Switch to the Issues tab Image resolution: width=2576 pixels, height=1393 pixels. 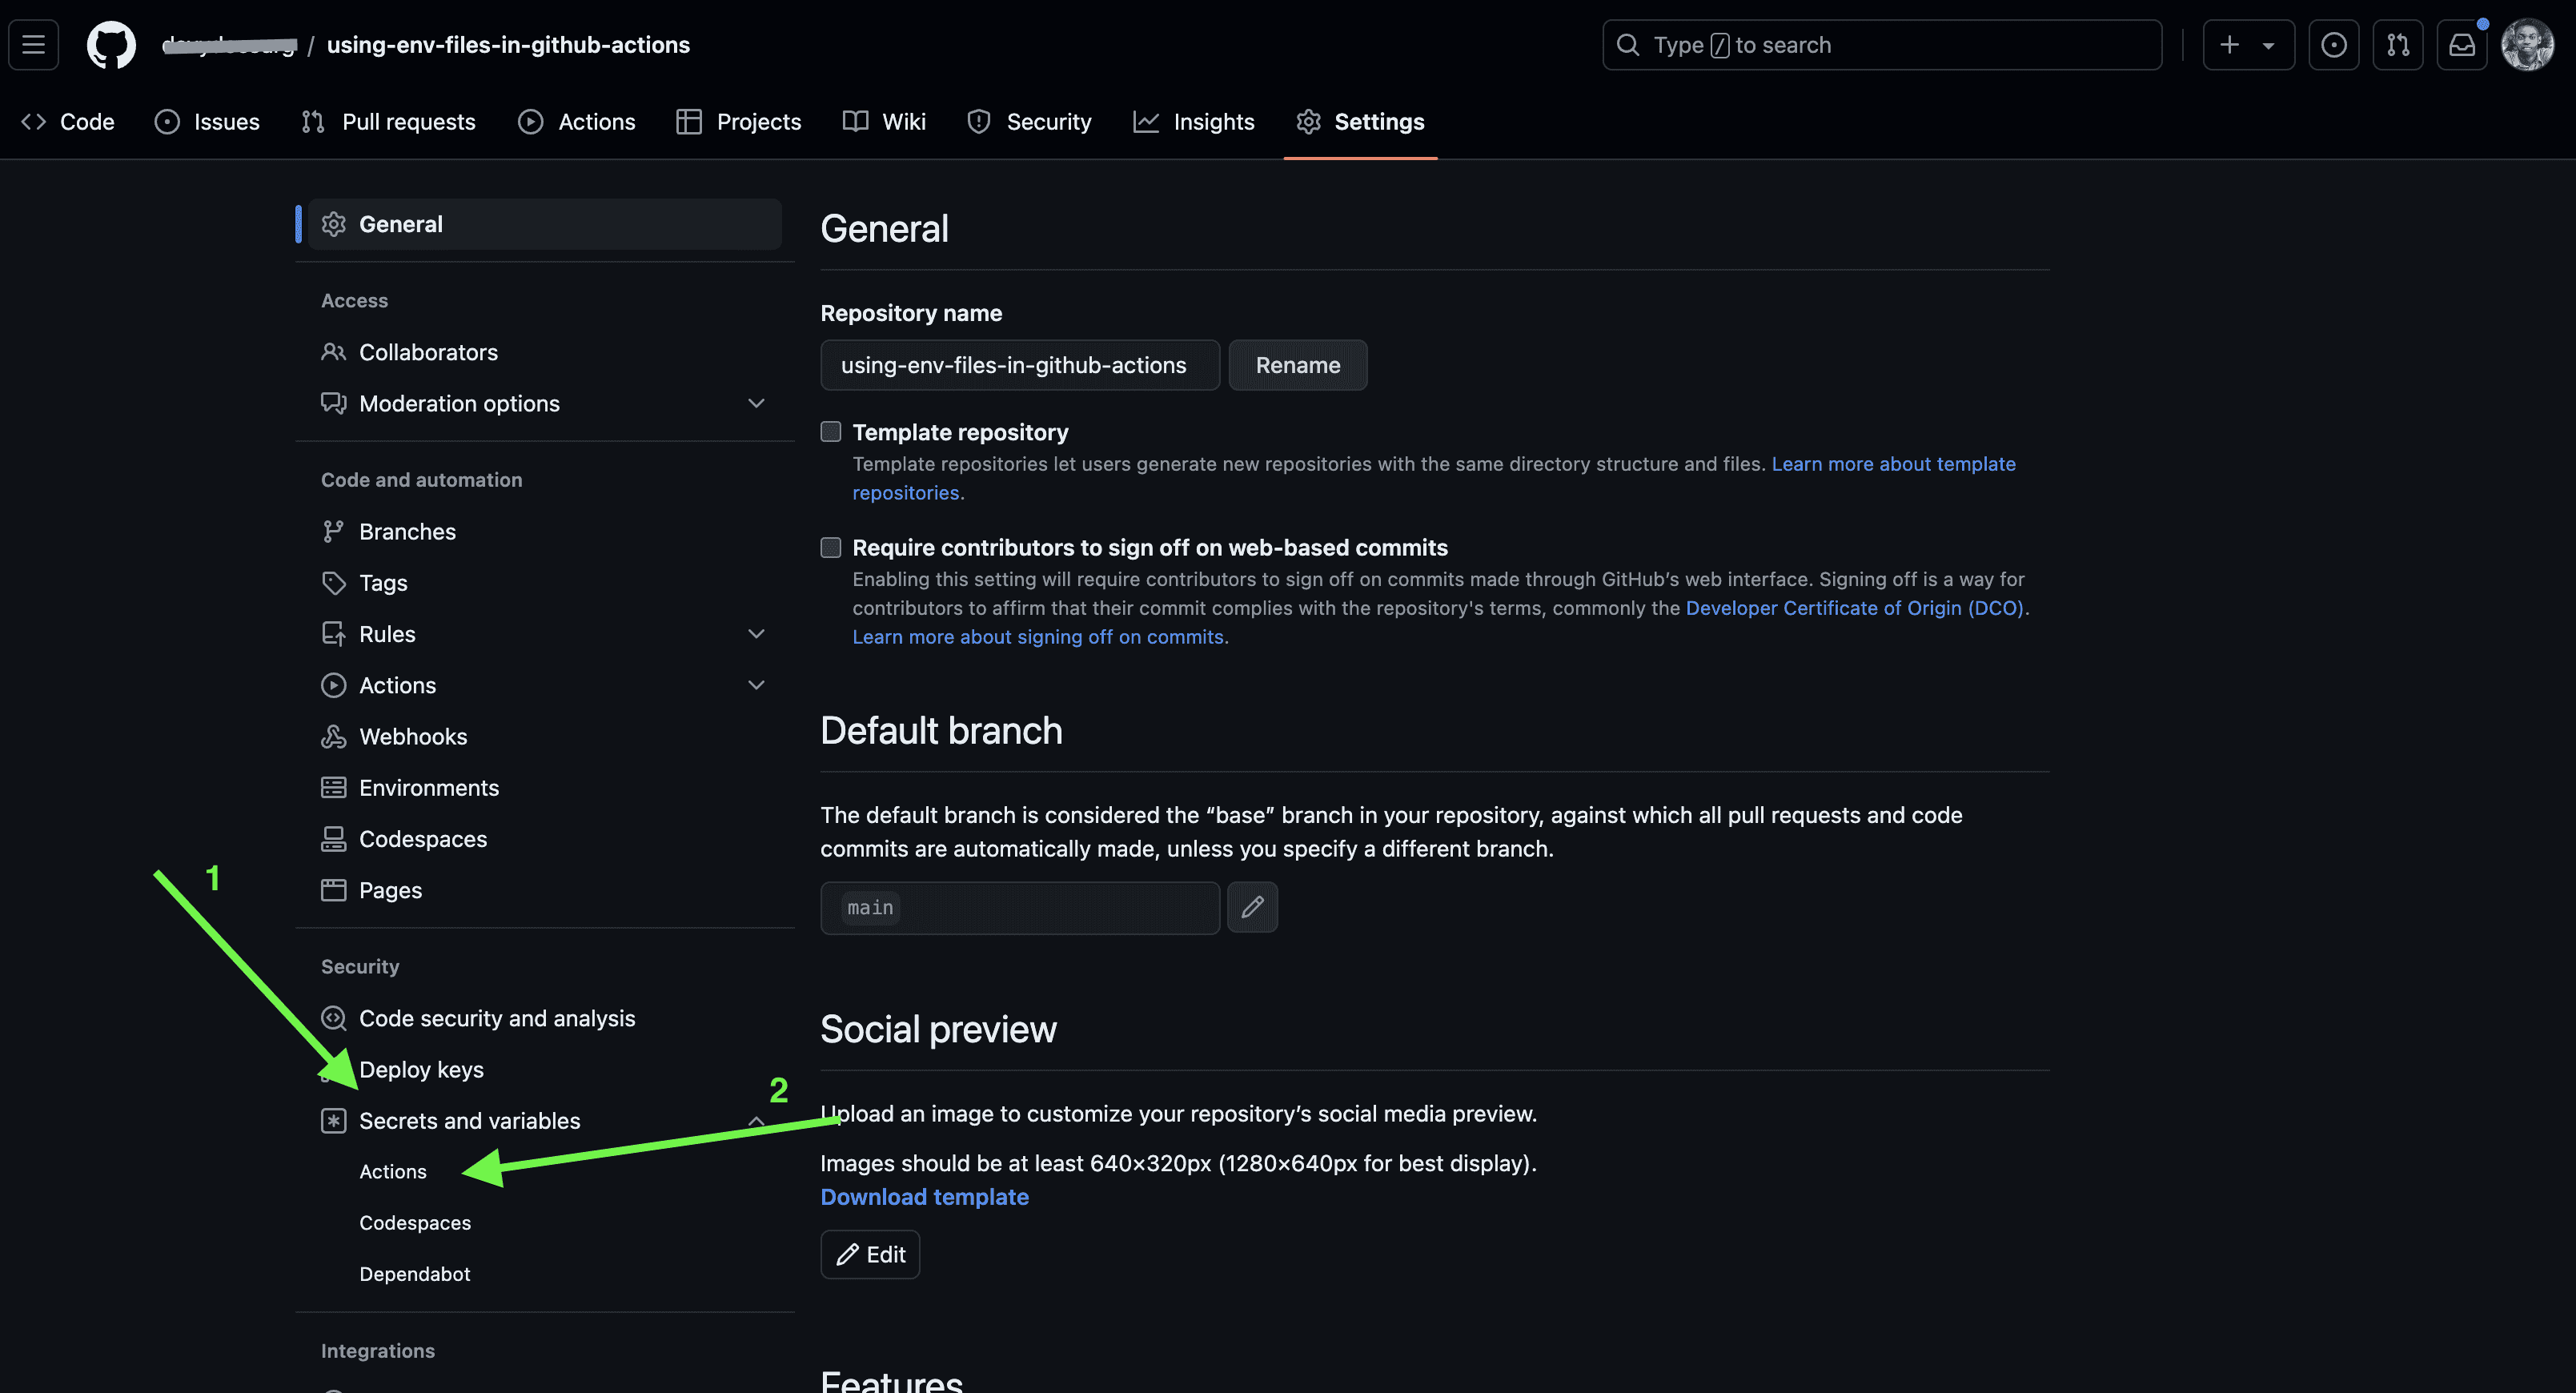click(x=207, y=122)
